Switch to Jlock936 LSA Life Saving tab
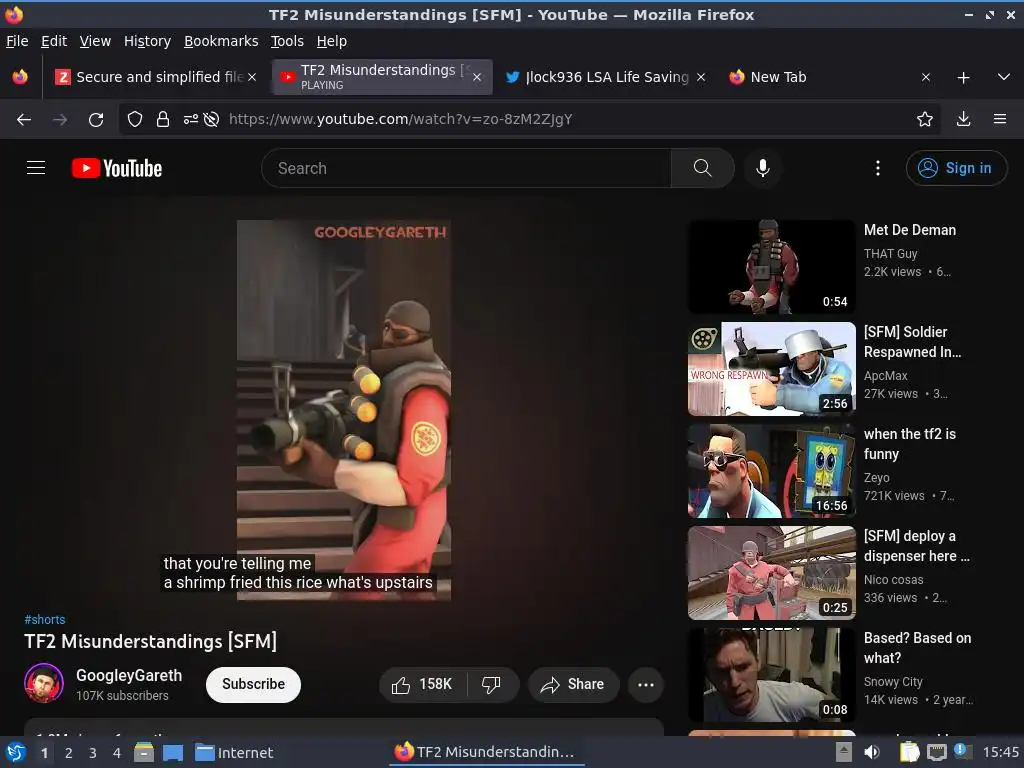Image resolution: width=1024 pixels, height=768 pixels. pos(605,77)
